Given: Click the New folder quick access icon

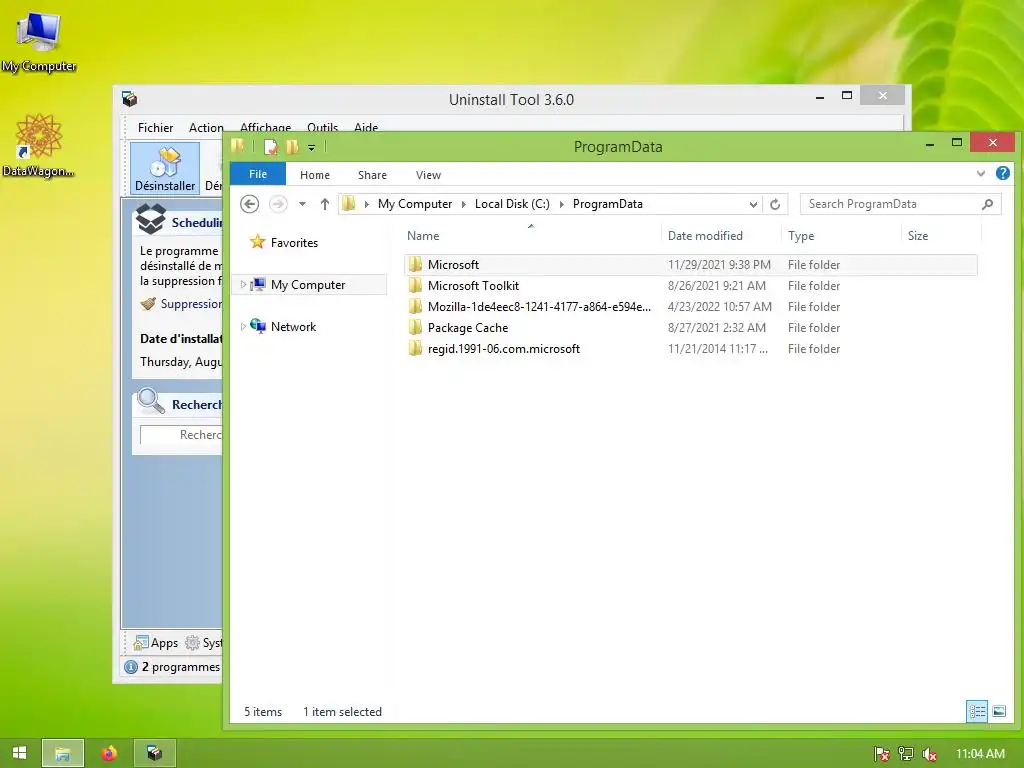Looking at the screenshot, I should tap(293, 147).
